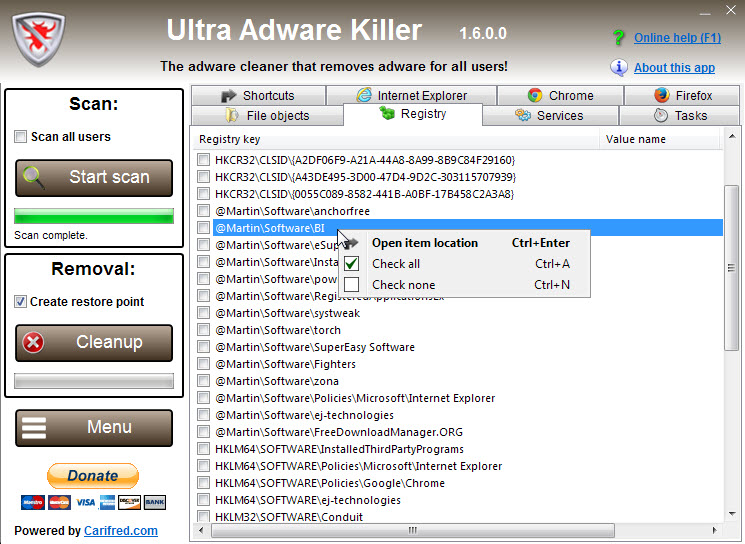Click the arrow icon beside Open item location
The width and height of the screenshot is (745, 544).
[351, 243]
